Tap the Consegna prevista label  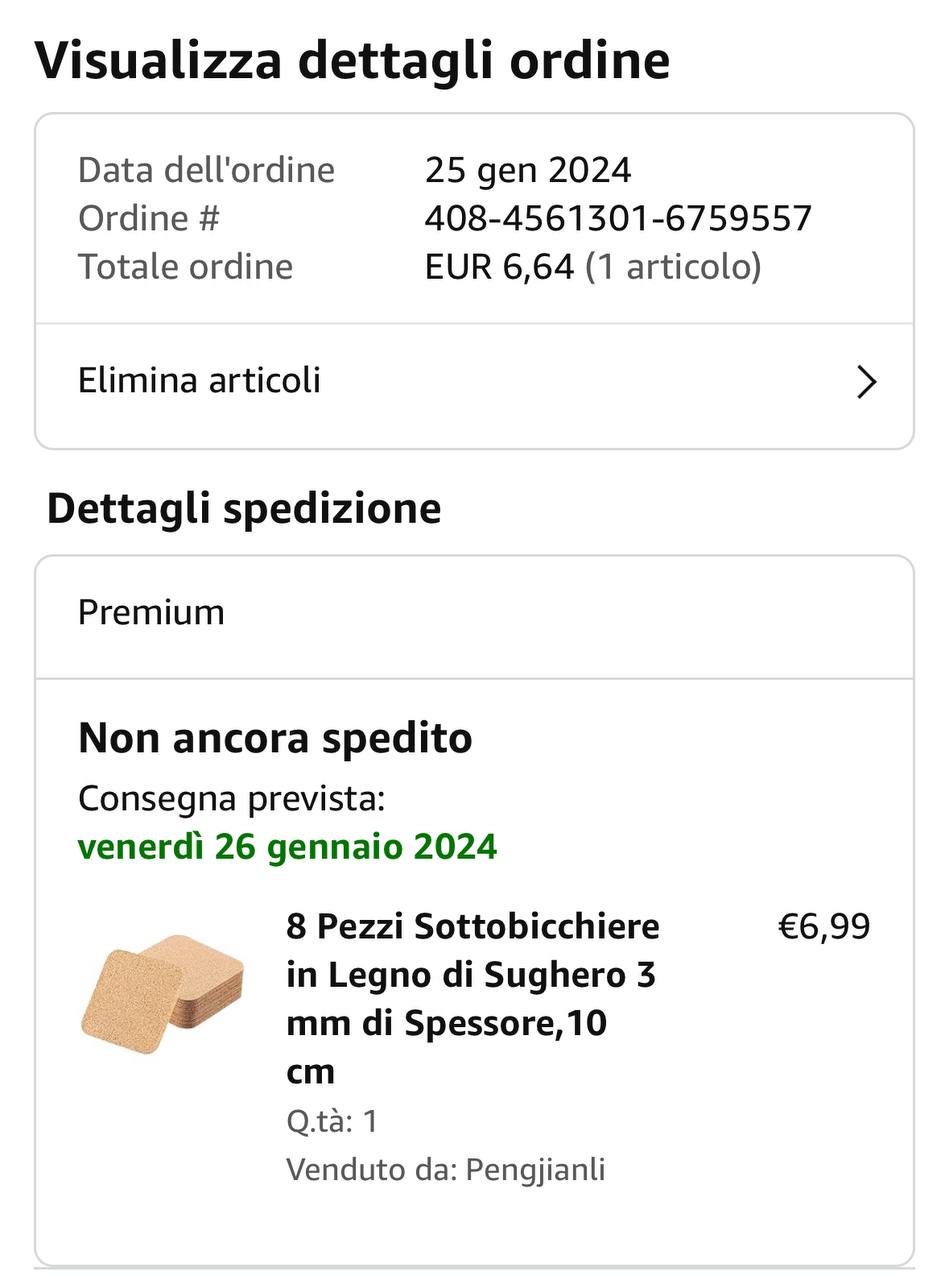(231, 799)
